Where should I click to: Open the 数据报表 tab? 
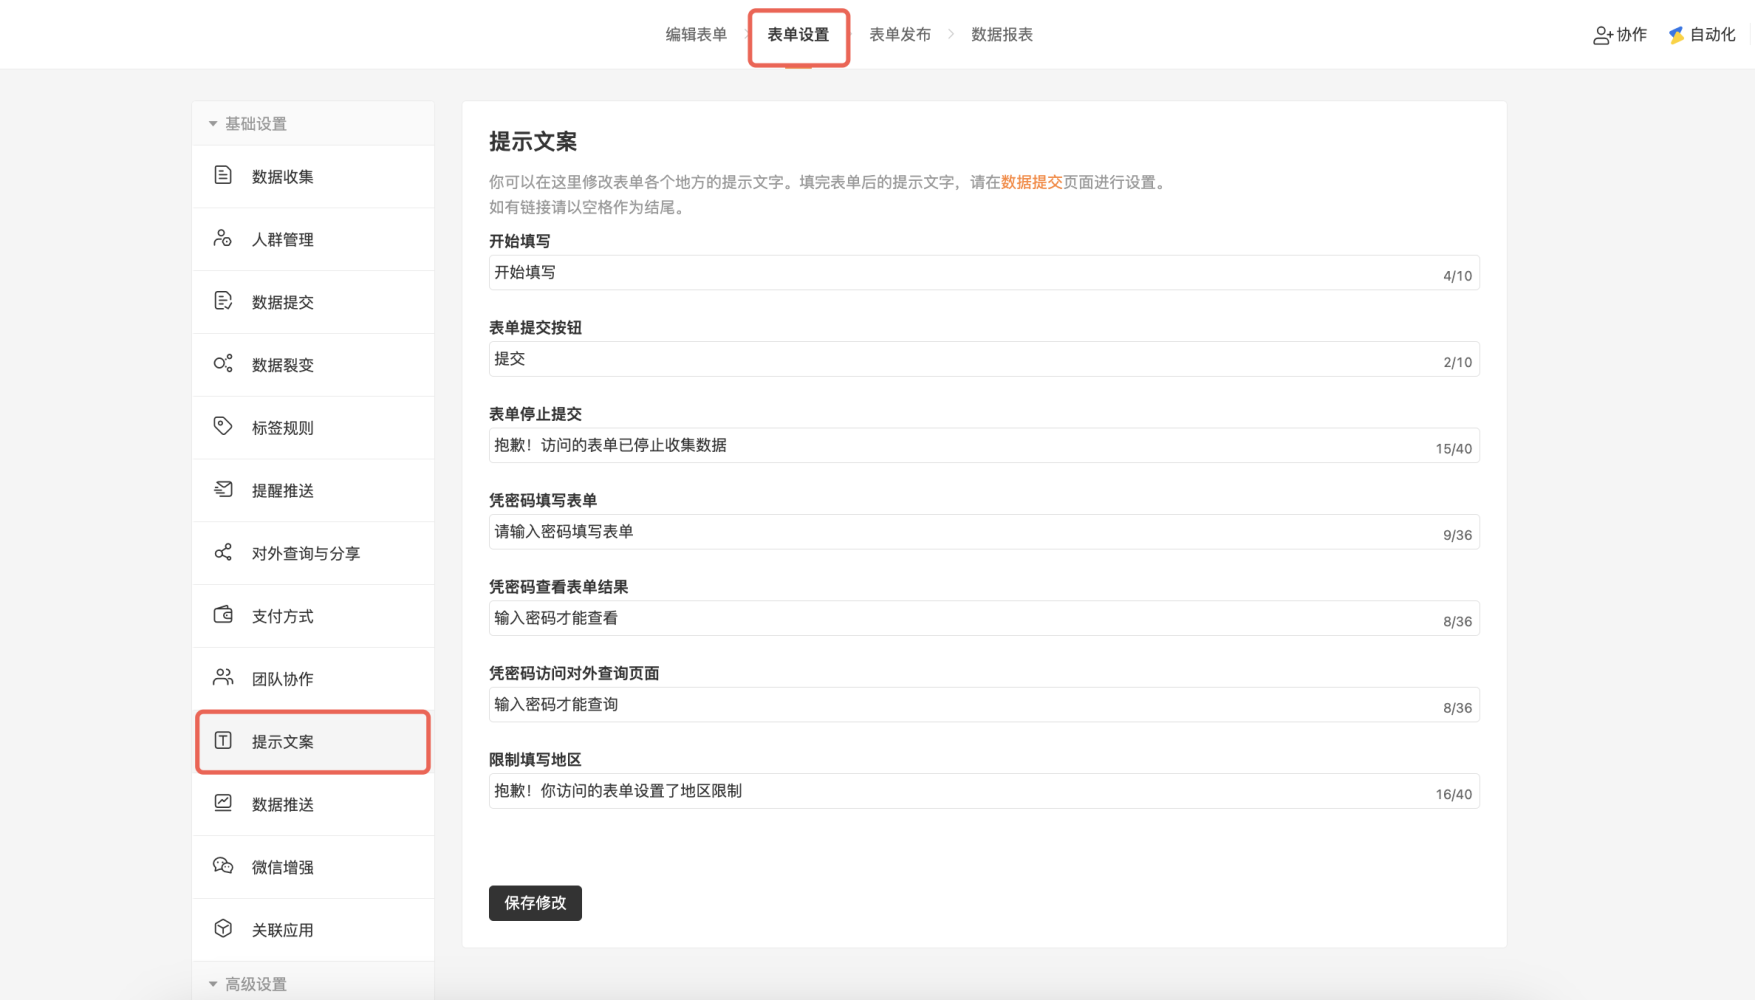pos(1001,35)
